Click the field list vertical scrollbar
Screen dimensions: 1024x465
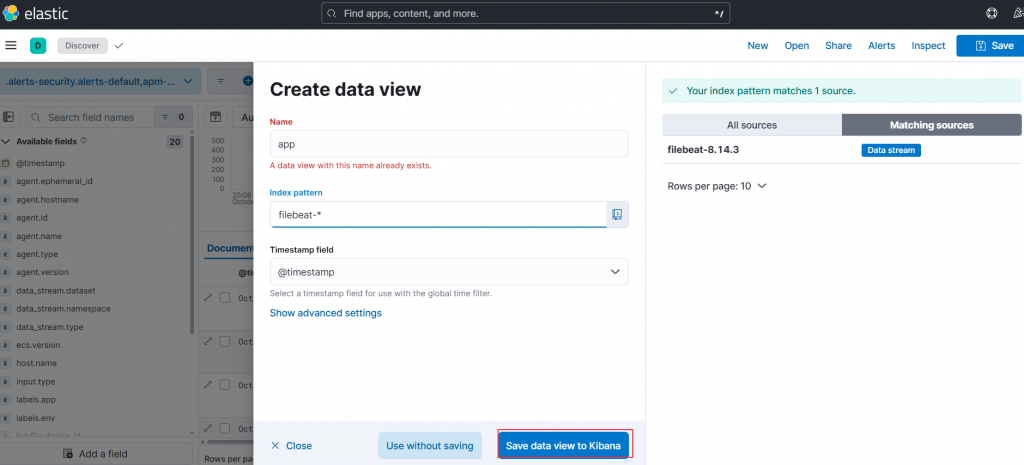(191, 235)
